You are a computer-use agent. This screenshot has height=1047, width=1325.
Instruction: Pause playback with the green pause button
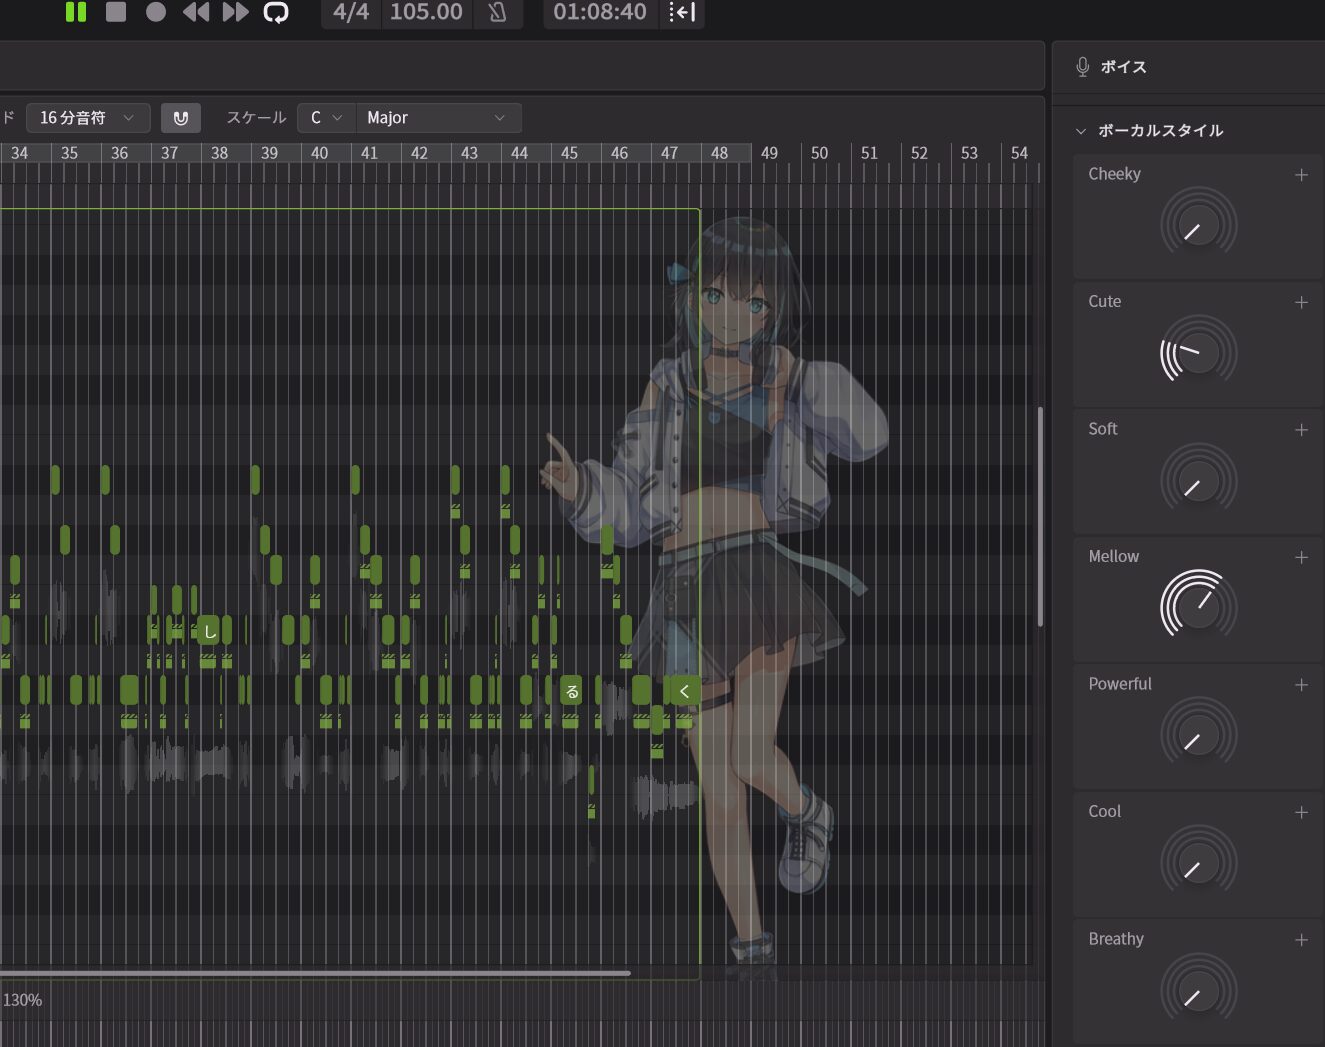[76, 12]
